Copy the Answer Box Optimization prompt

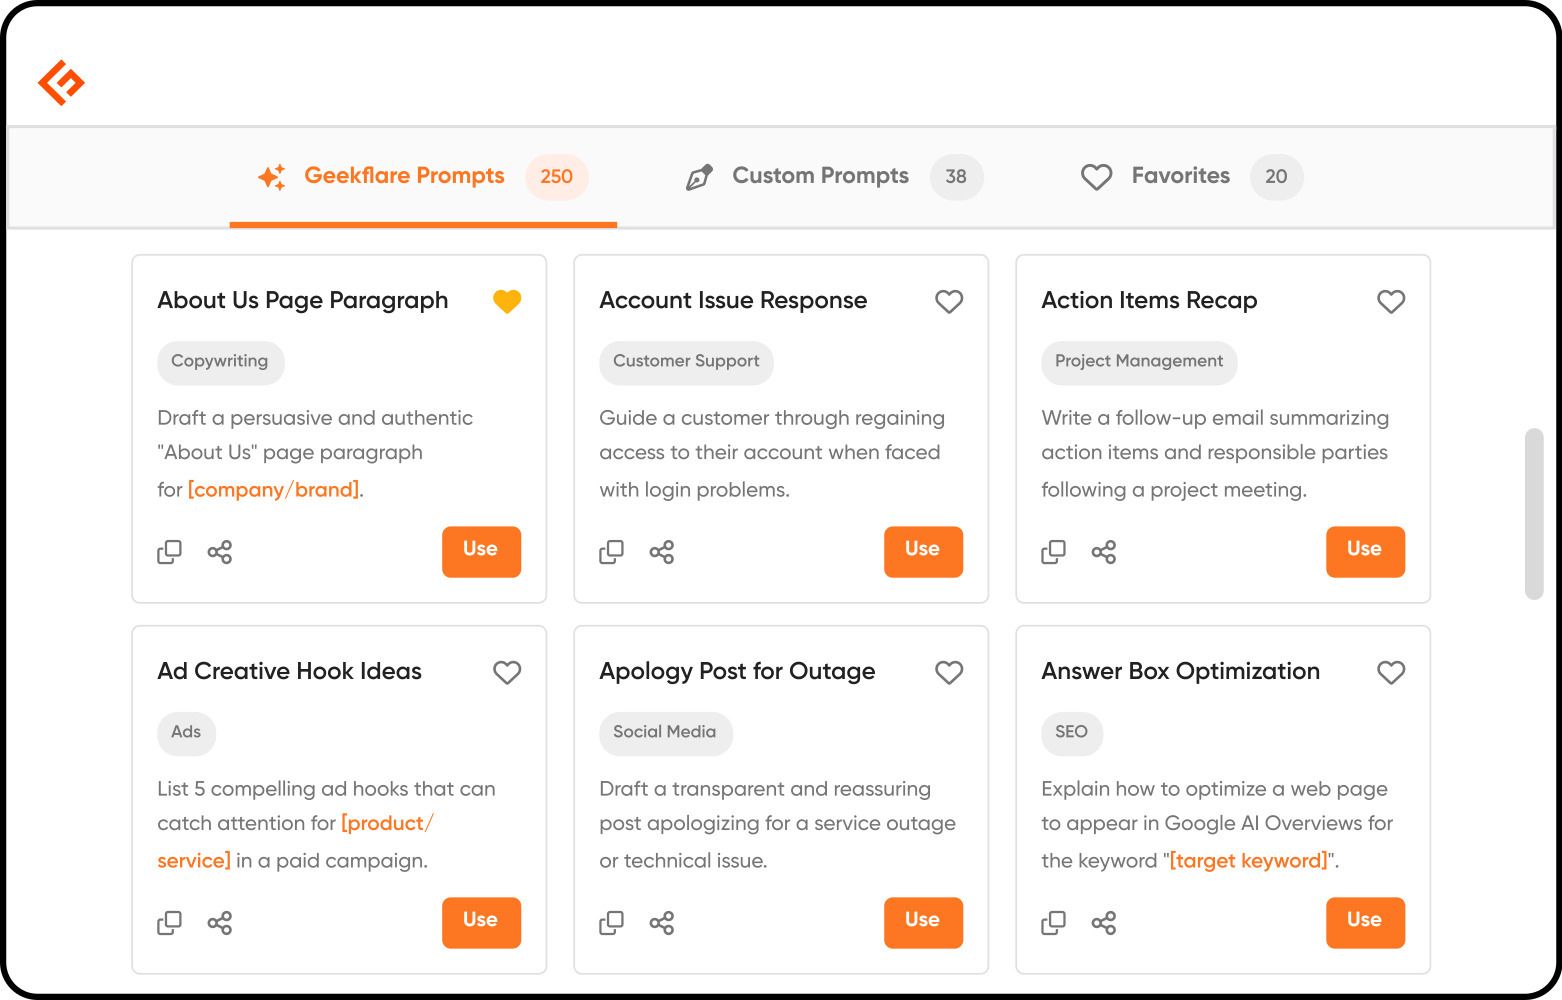tap(1054, 923)
